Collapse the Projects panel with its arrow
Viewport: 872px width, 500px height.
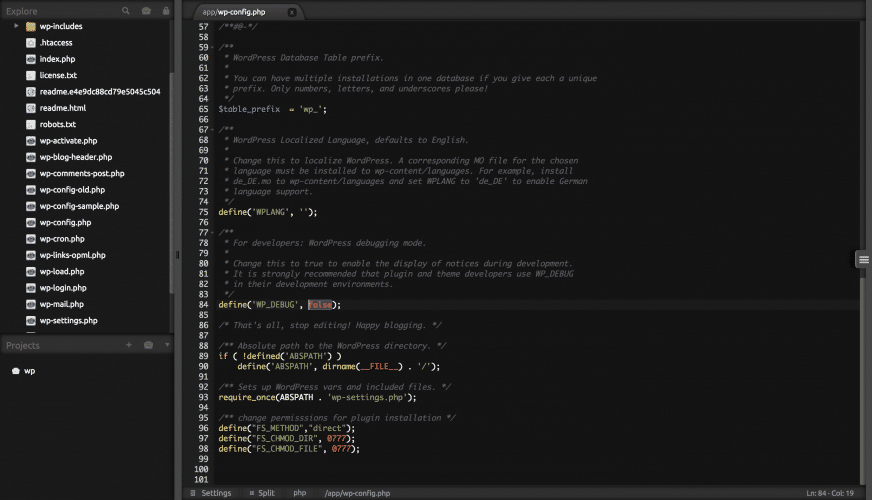click(167, 345)
